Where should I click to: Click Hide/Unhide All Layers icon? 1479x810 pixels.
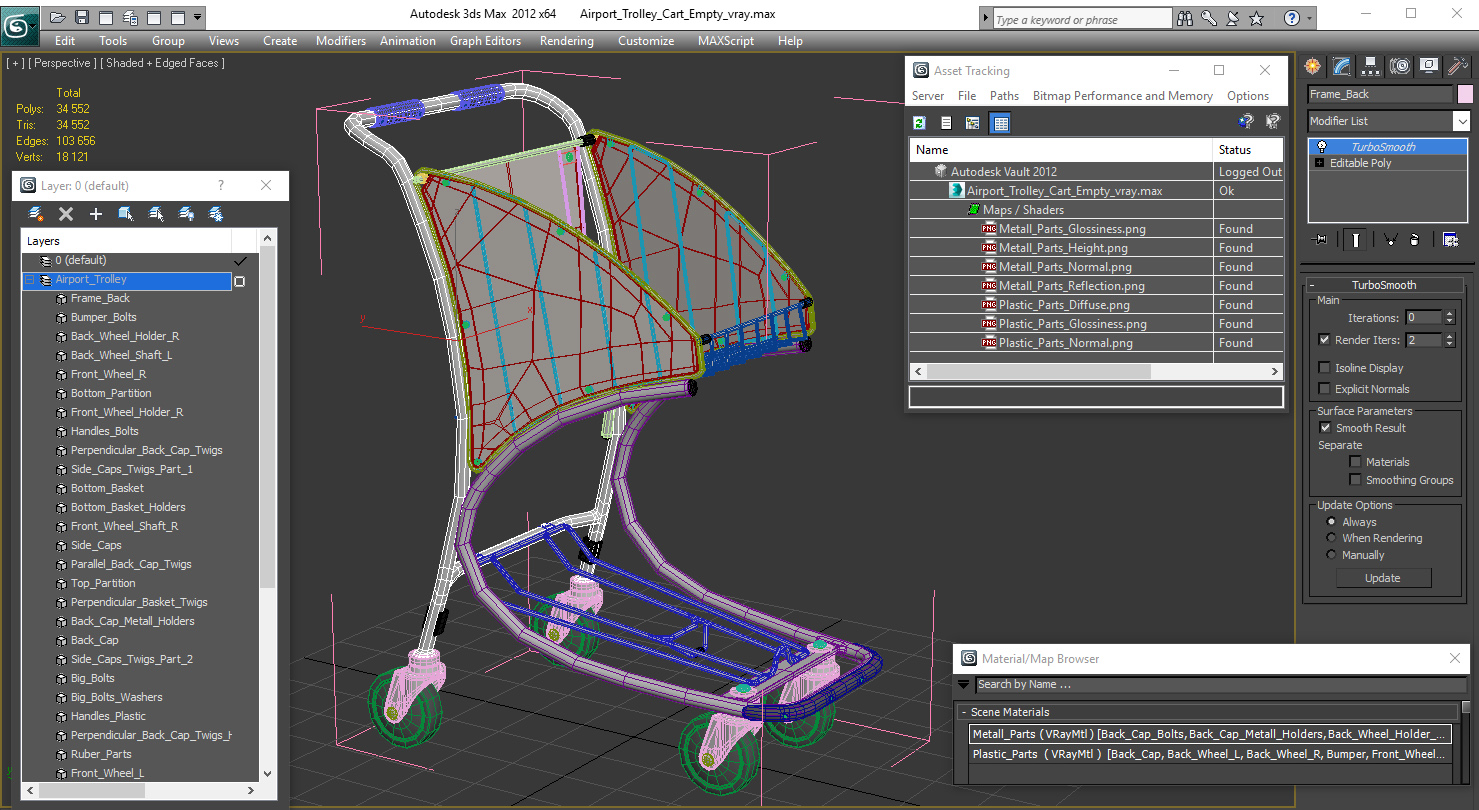tap(186, 214)
